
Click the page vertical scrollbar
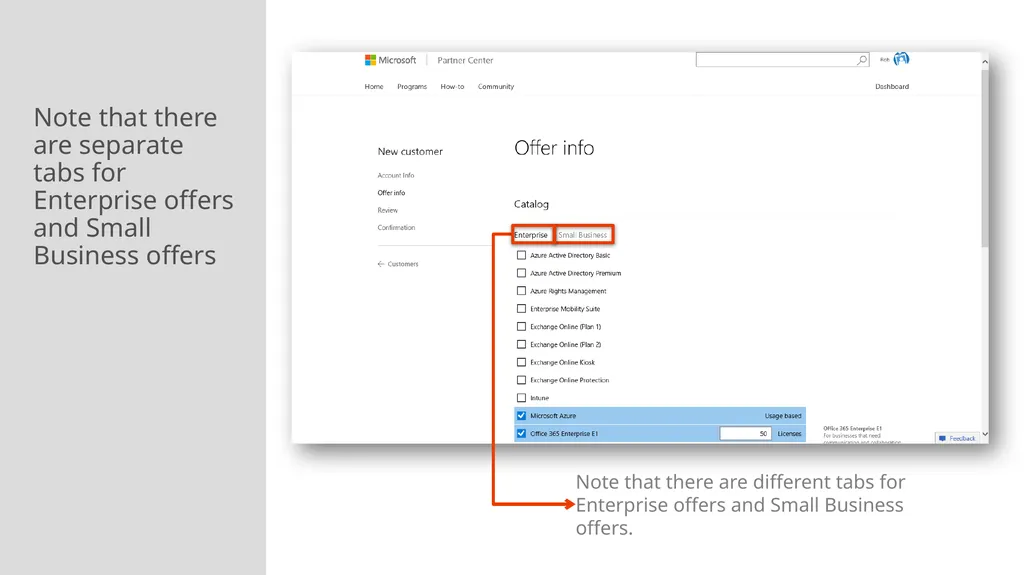click(x=985, y=157)
